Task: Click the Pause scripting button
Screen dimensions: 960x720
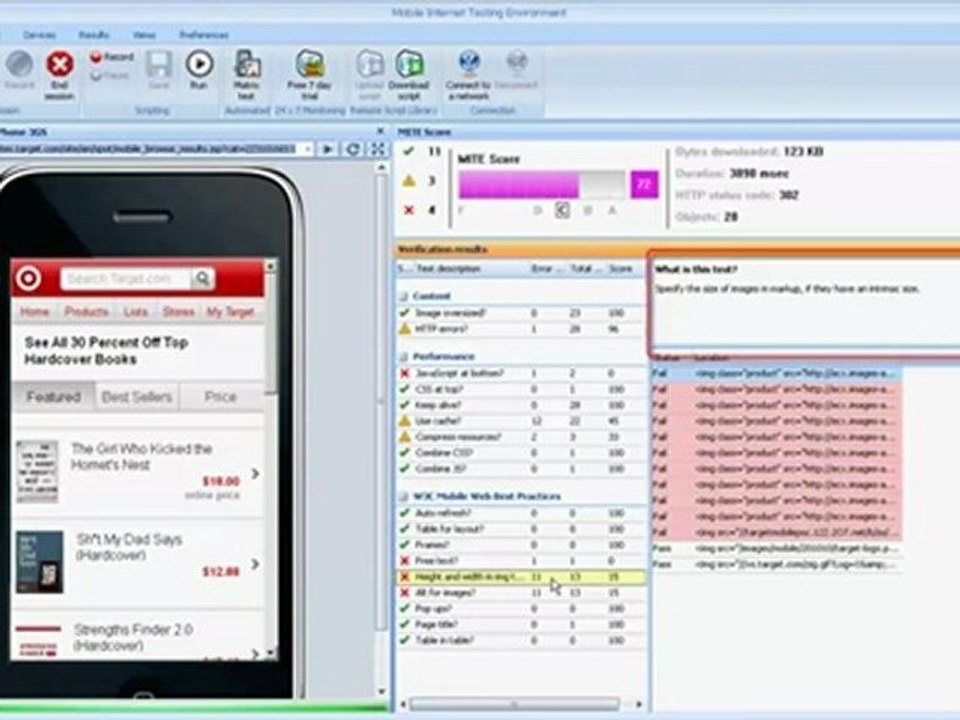Action: [110, 76]
